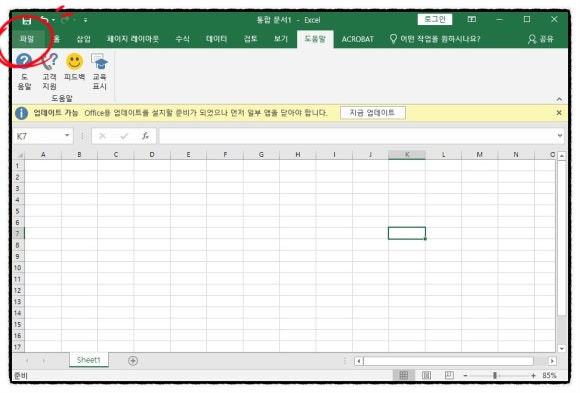Click the Insert Function fx icon
This screenshot has width=580, height=393.
145,136
